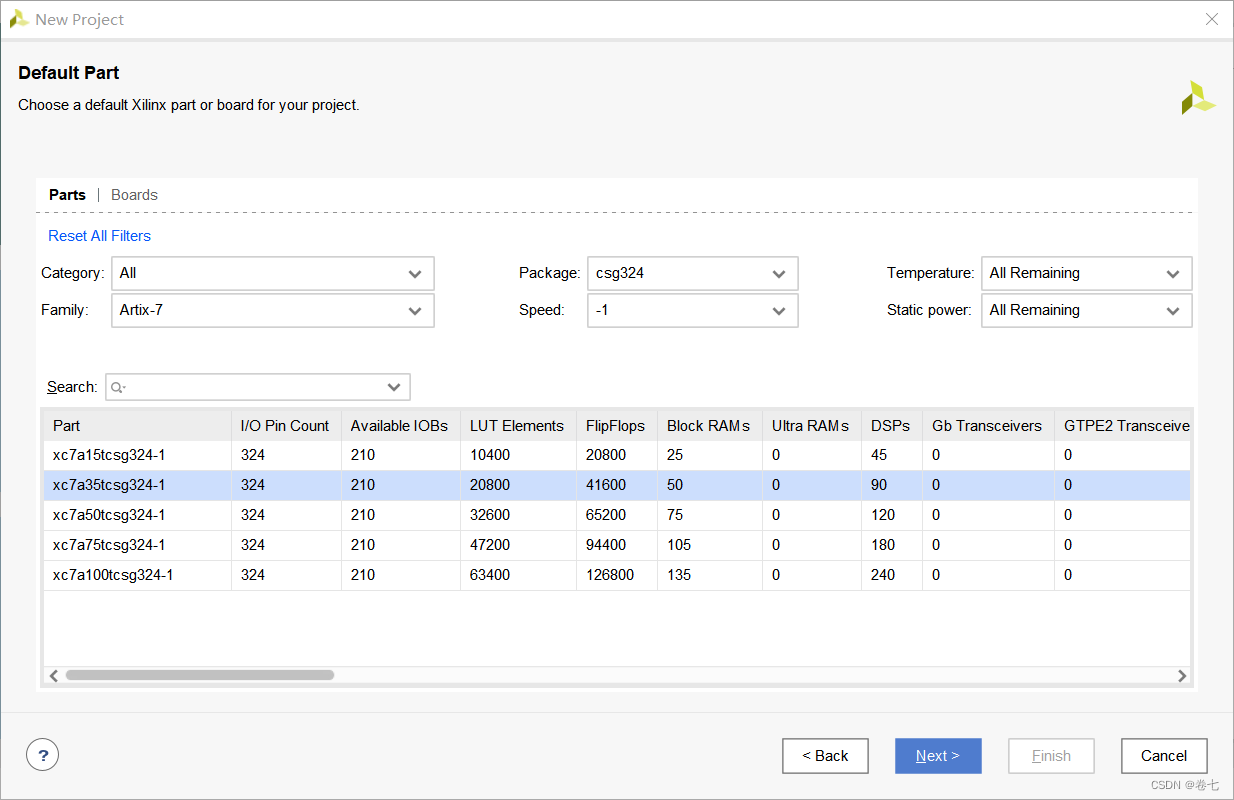Click Block RAMs value 25
This screenshot has height=800, width=1234.
(675, 455)
